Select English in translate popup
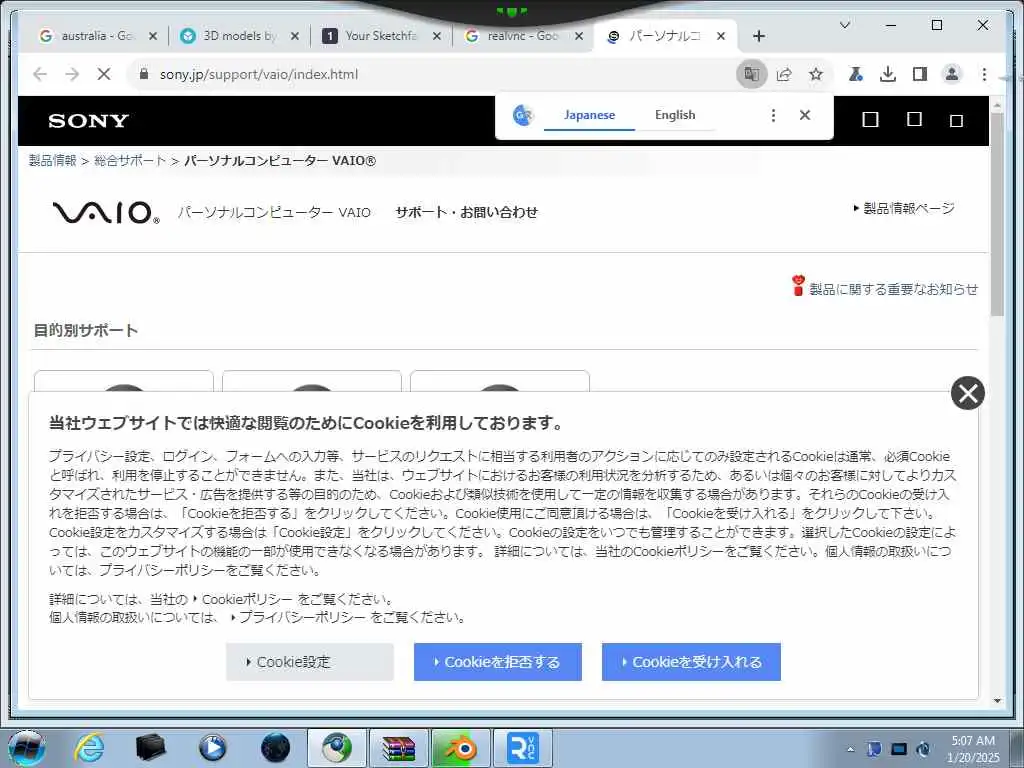The height and width of the screenshot is (768, 1024). pyautogui.click(x=675, y=115)
